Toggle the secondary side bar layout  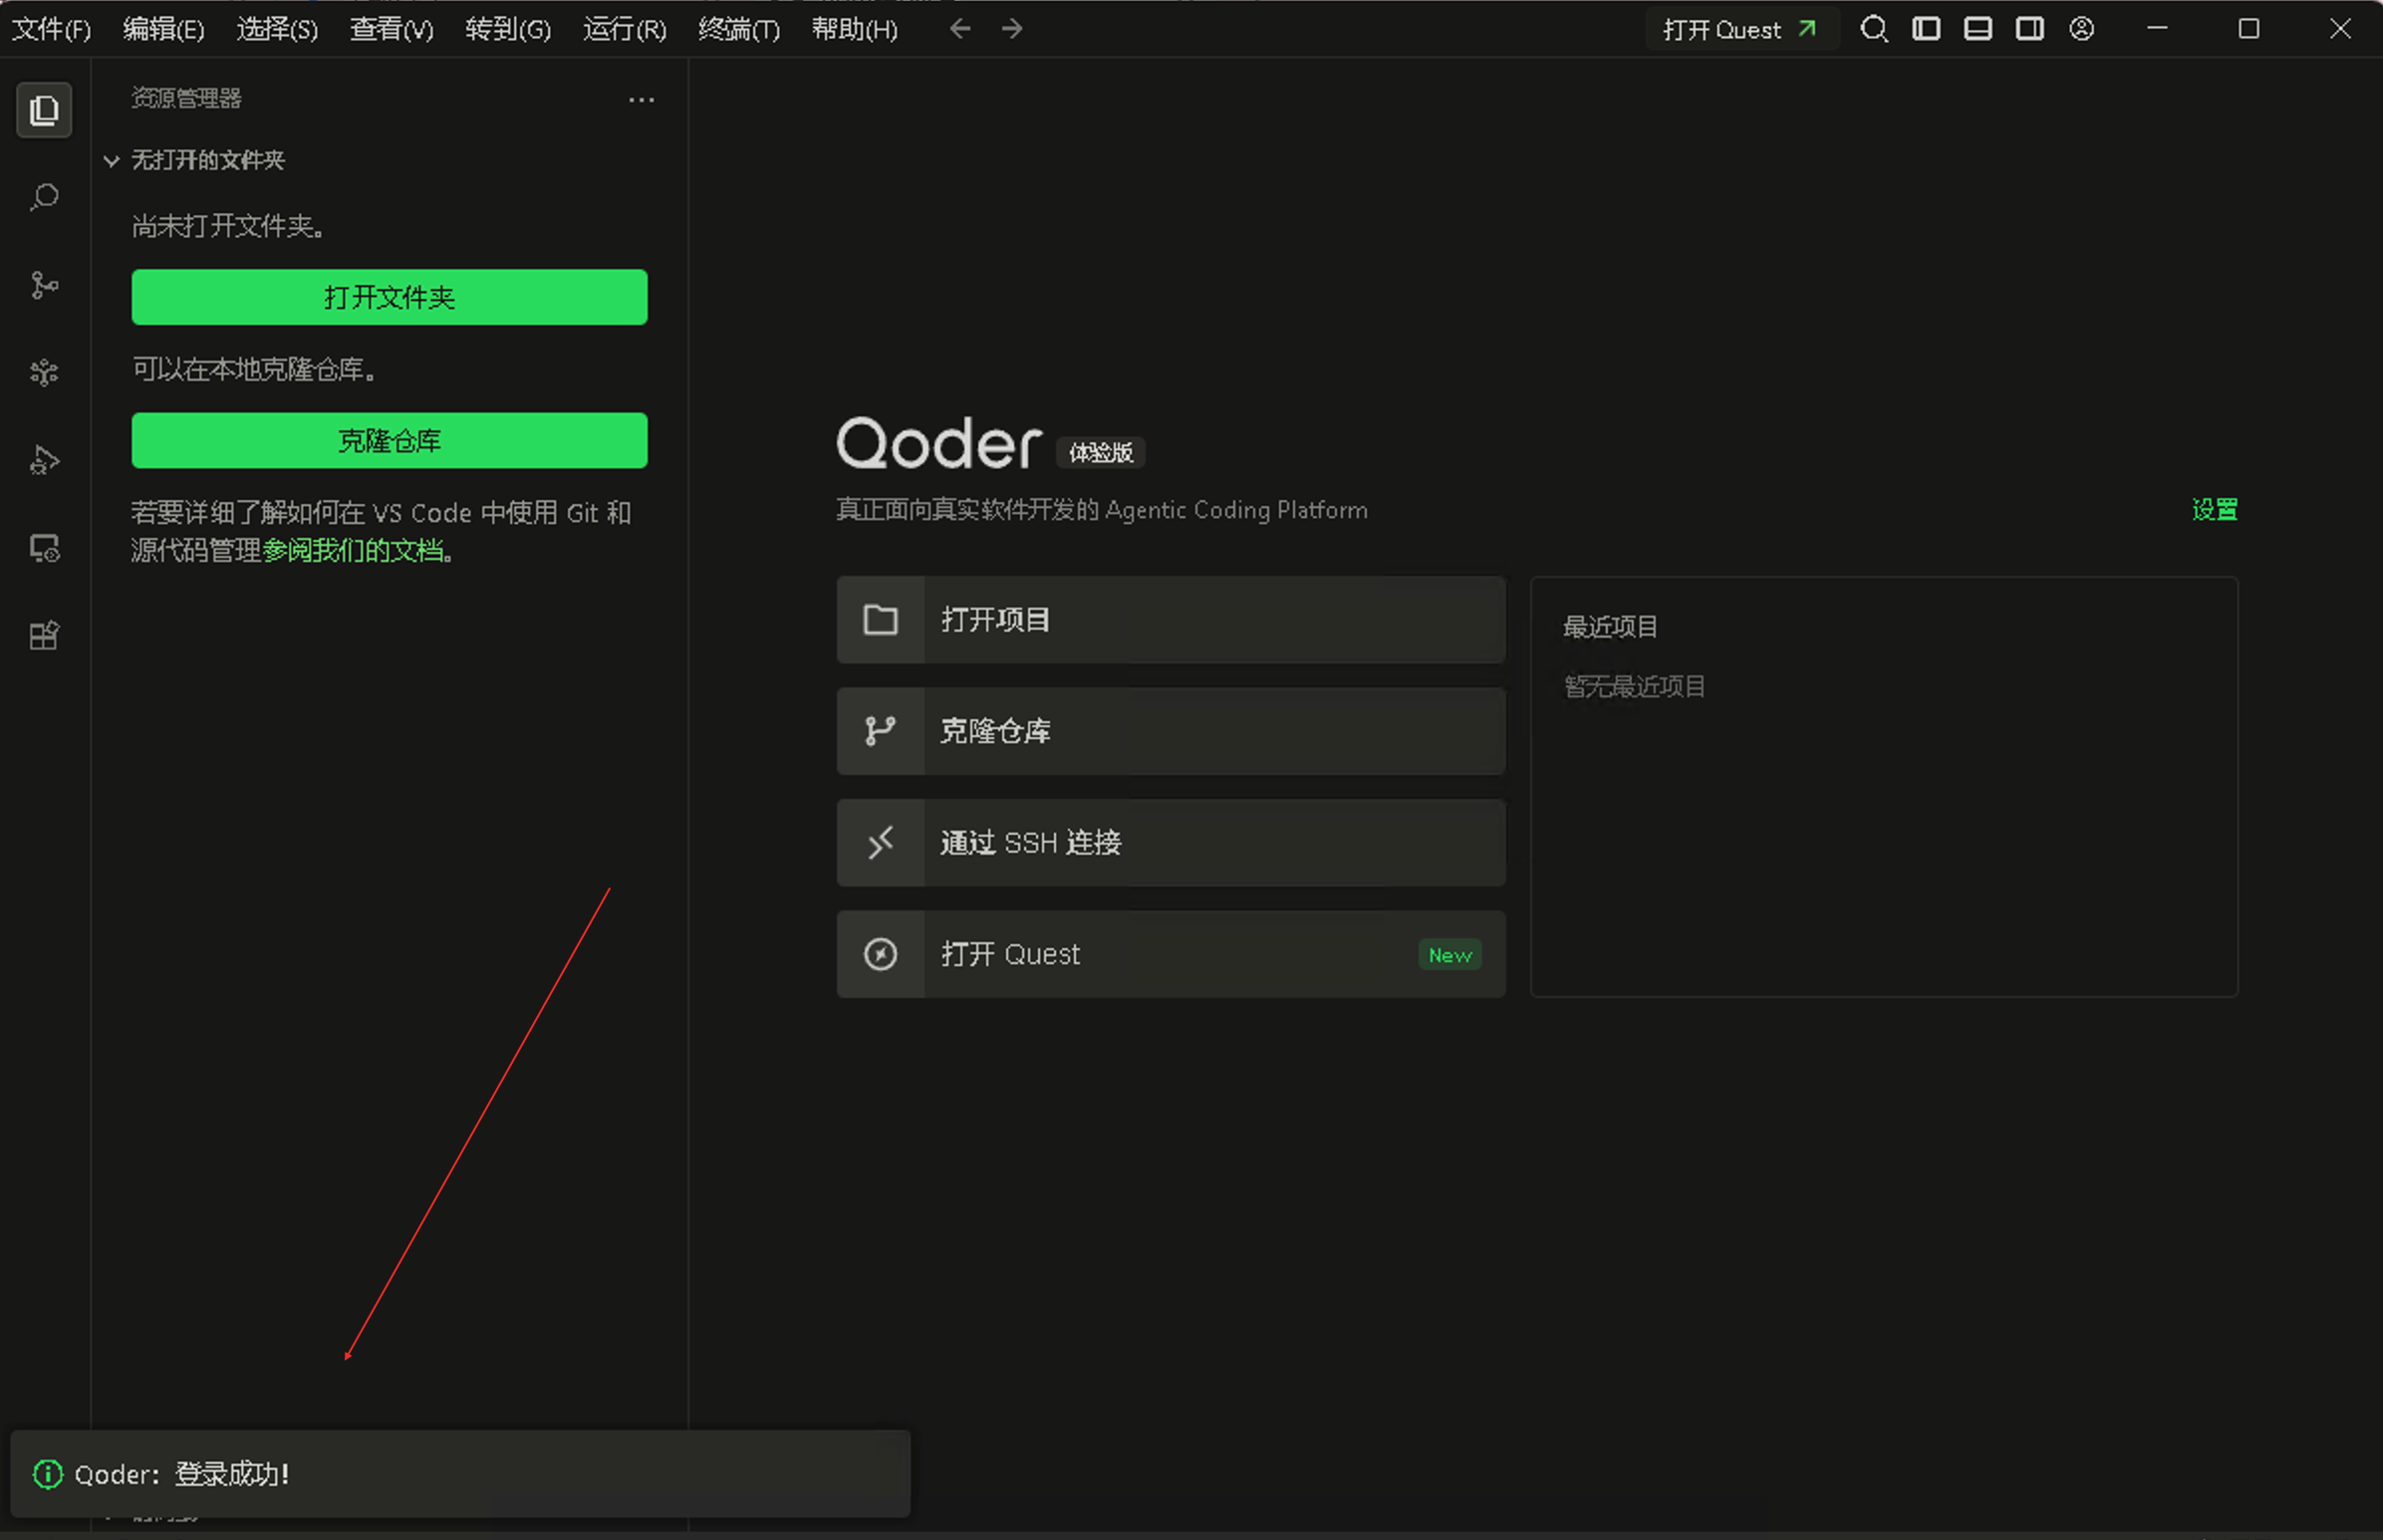click(x=2030, y=29)
